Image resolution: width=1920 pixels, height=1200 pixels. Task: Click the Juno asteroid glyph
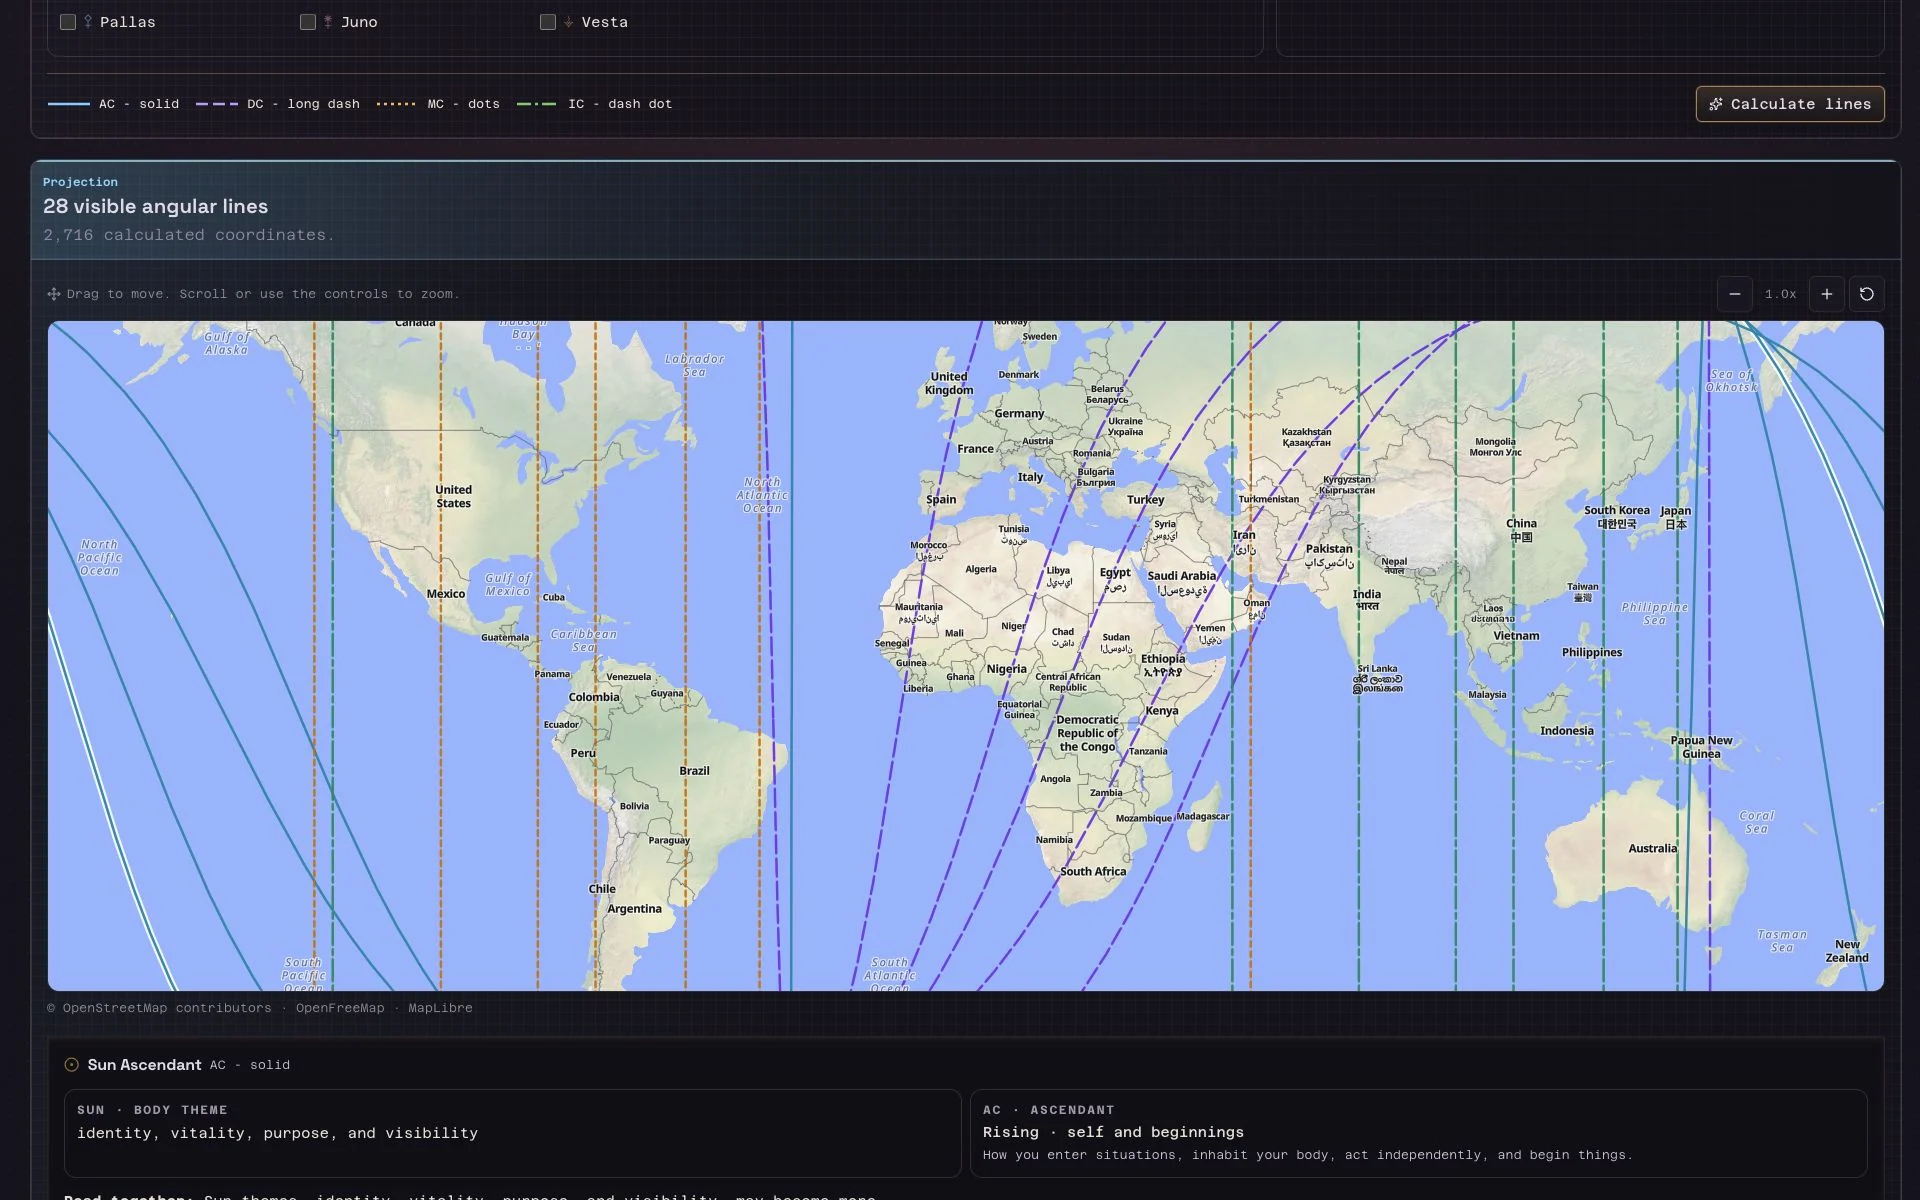[x=328, y=22]
